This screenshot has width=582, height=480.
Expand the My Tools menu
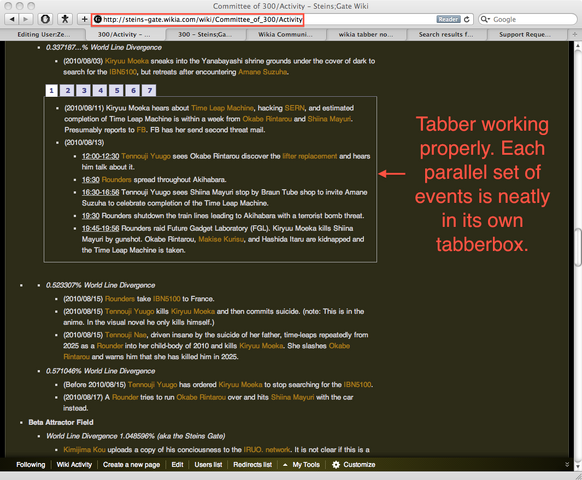[x=301, y=464]
